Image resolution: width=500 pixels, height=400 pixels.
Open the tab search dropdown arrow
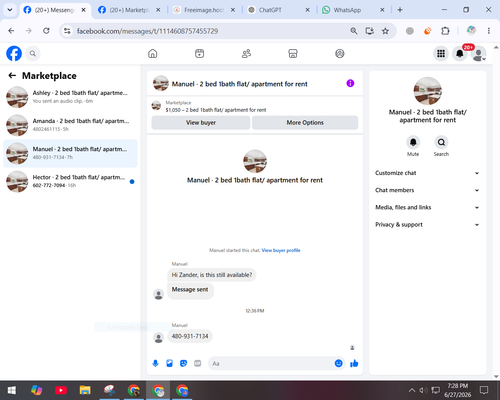coord(10,10)
